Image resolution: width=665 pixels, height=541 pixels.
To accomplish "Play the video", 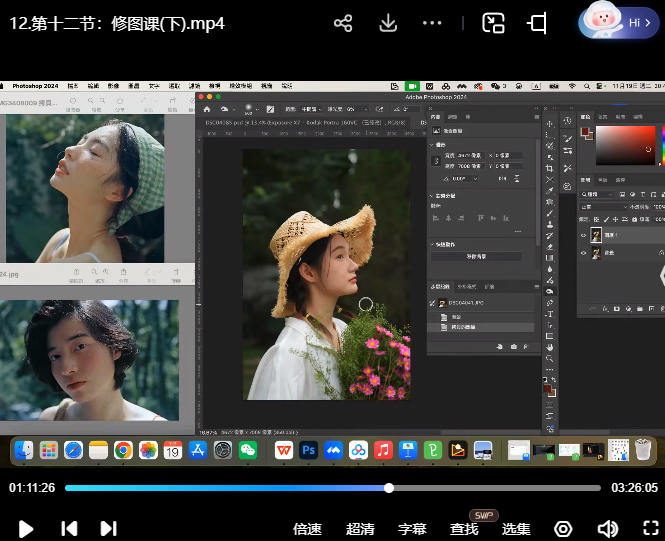I will pyautogui.click(x=27, y=528).
